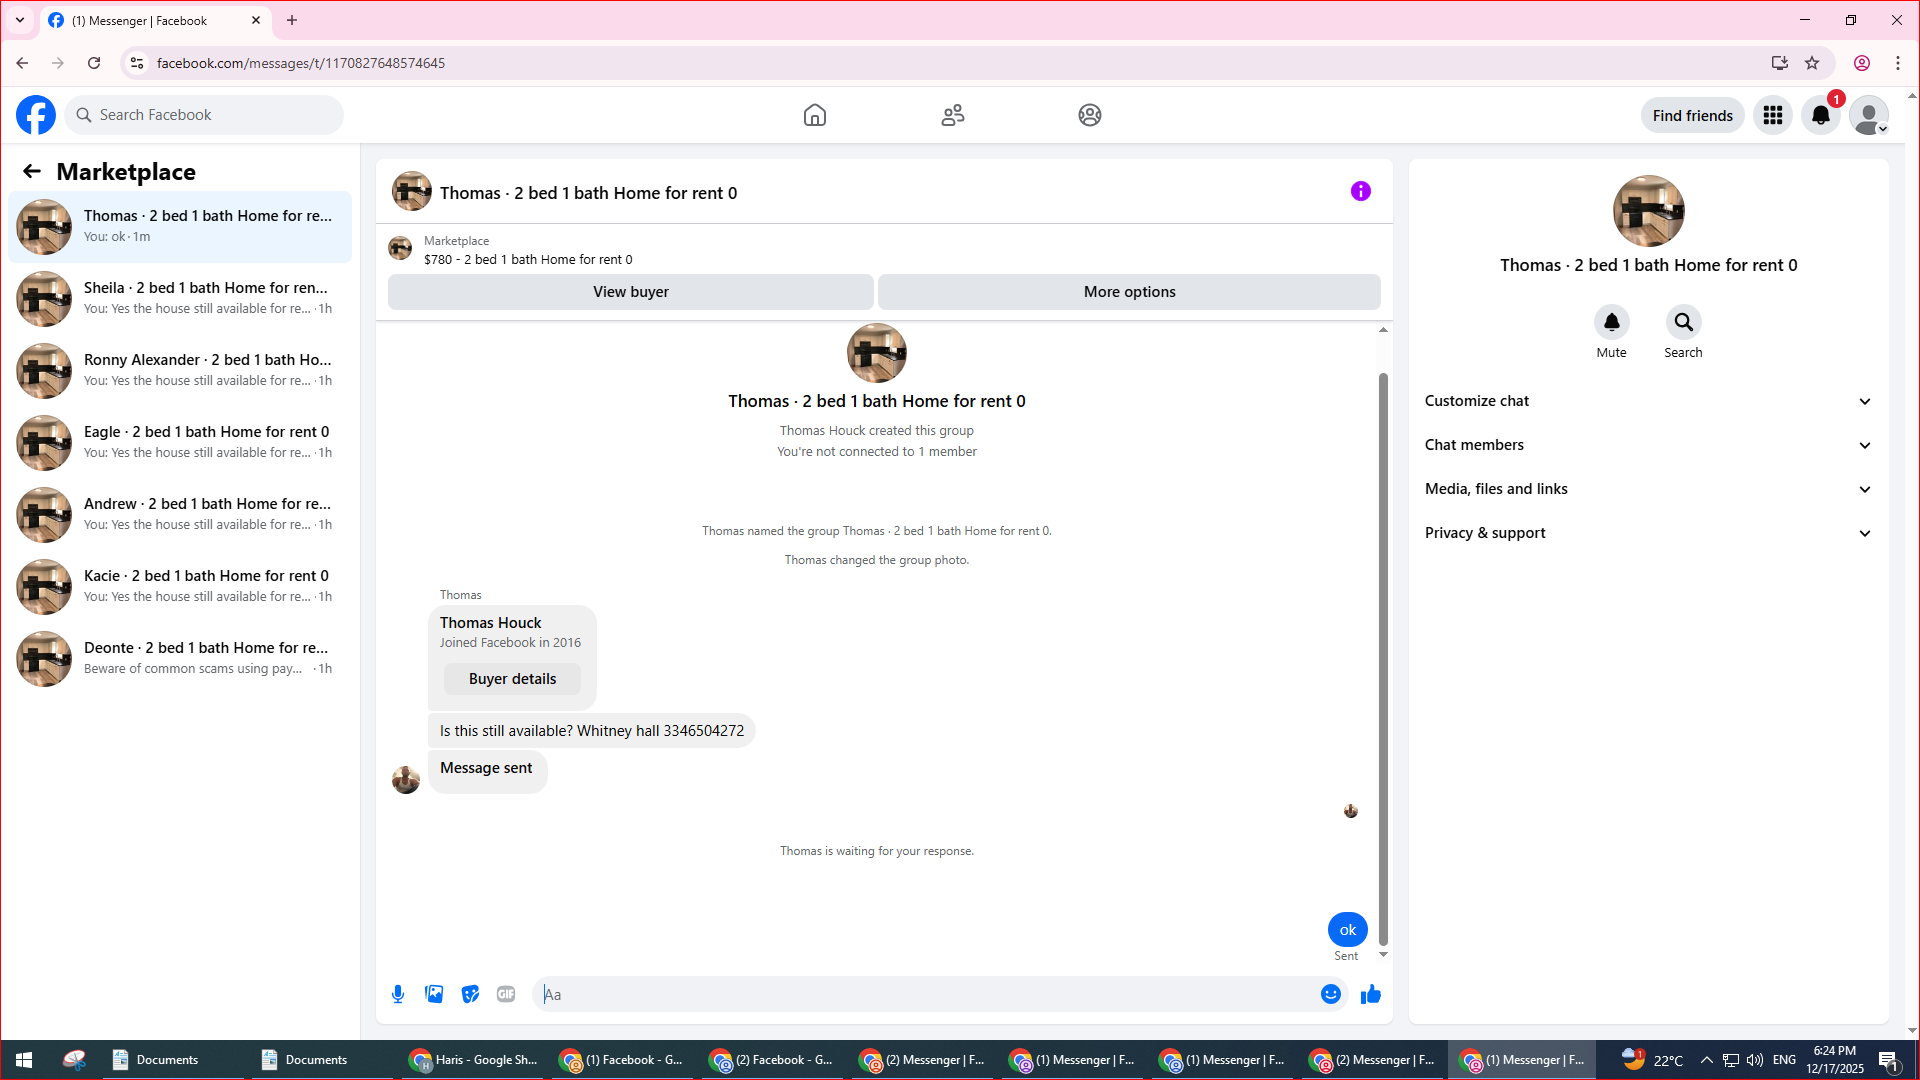
Task: Toggle the purple conversation information icon
Action: click(1360, 192)
